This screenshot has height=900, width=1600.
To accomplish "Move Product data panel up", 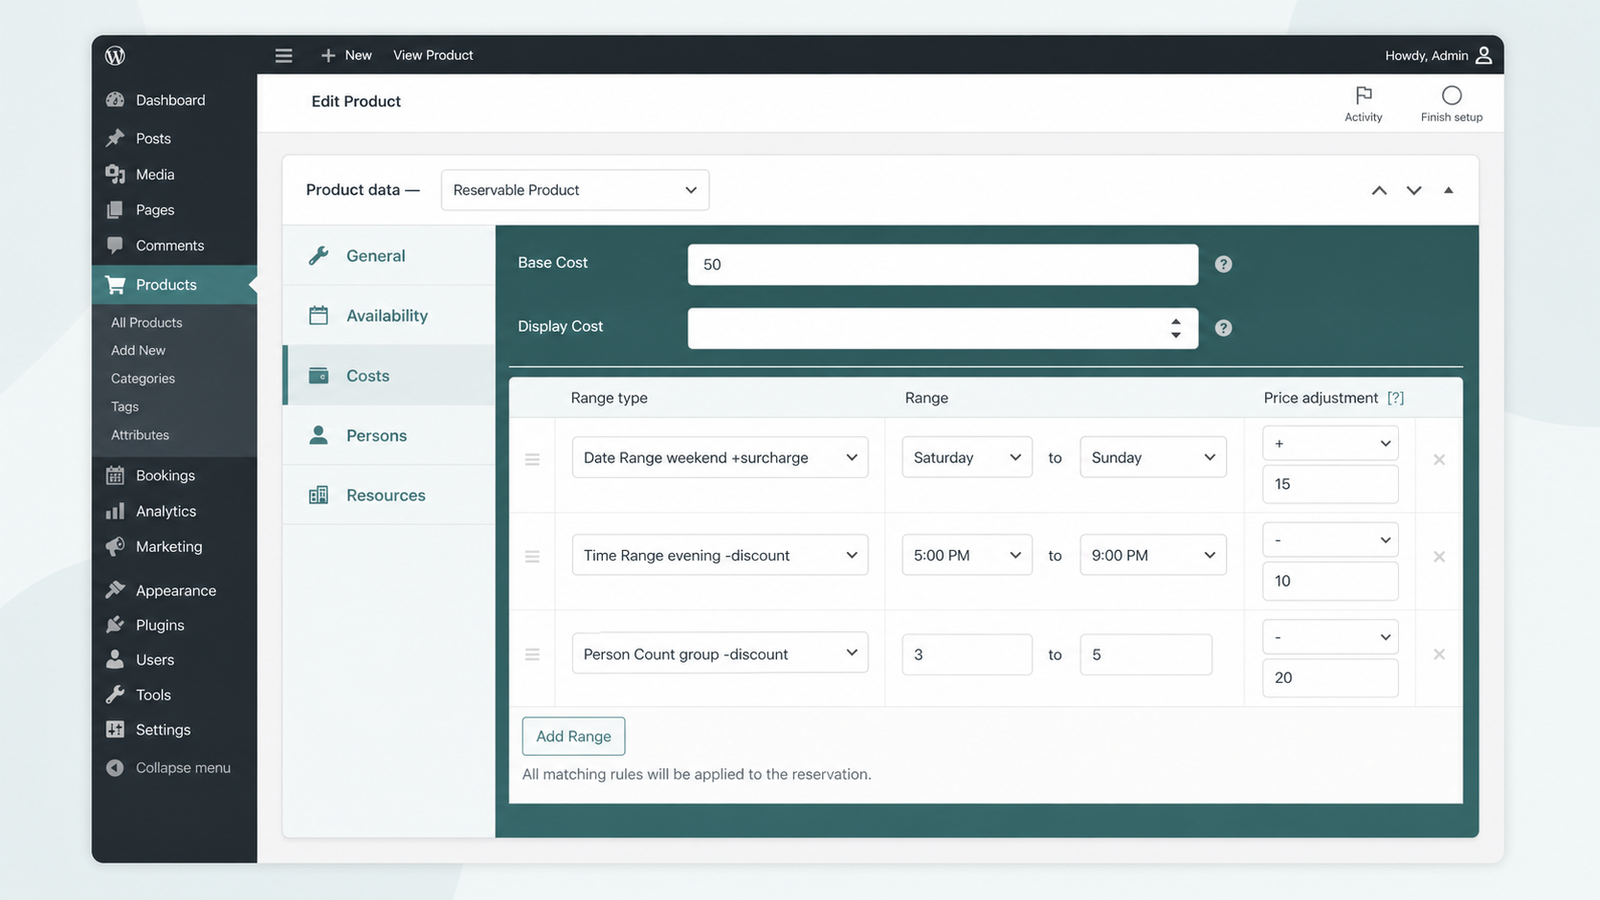I will click(1379, 190).
